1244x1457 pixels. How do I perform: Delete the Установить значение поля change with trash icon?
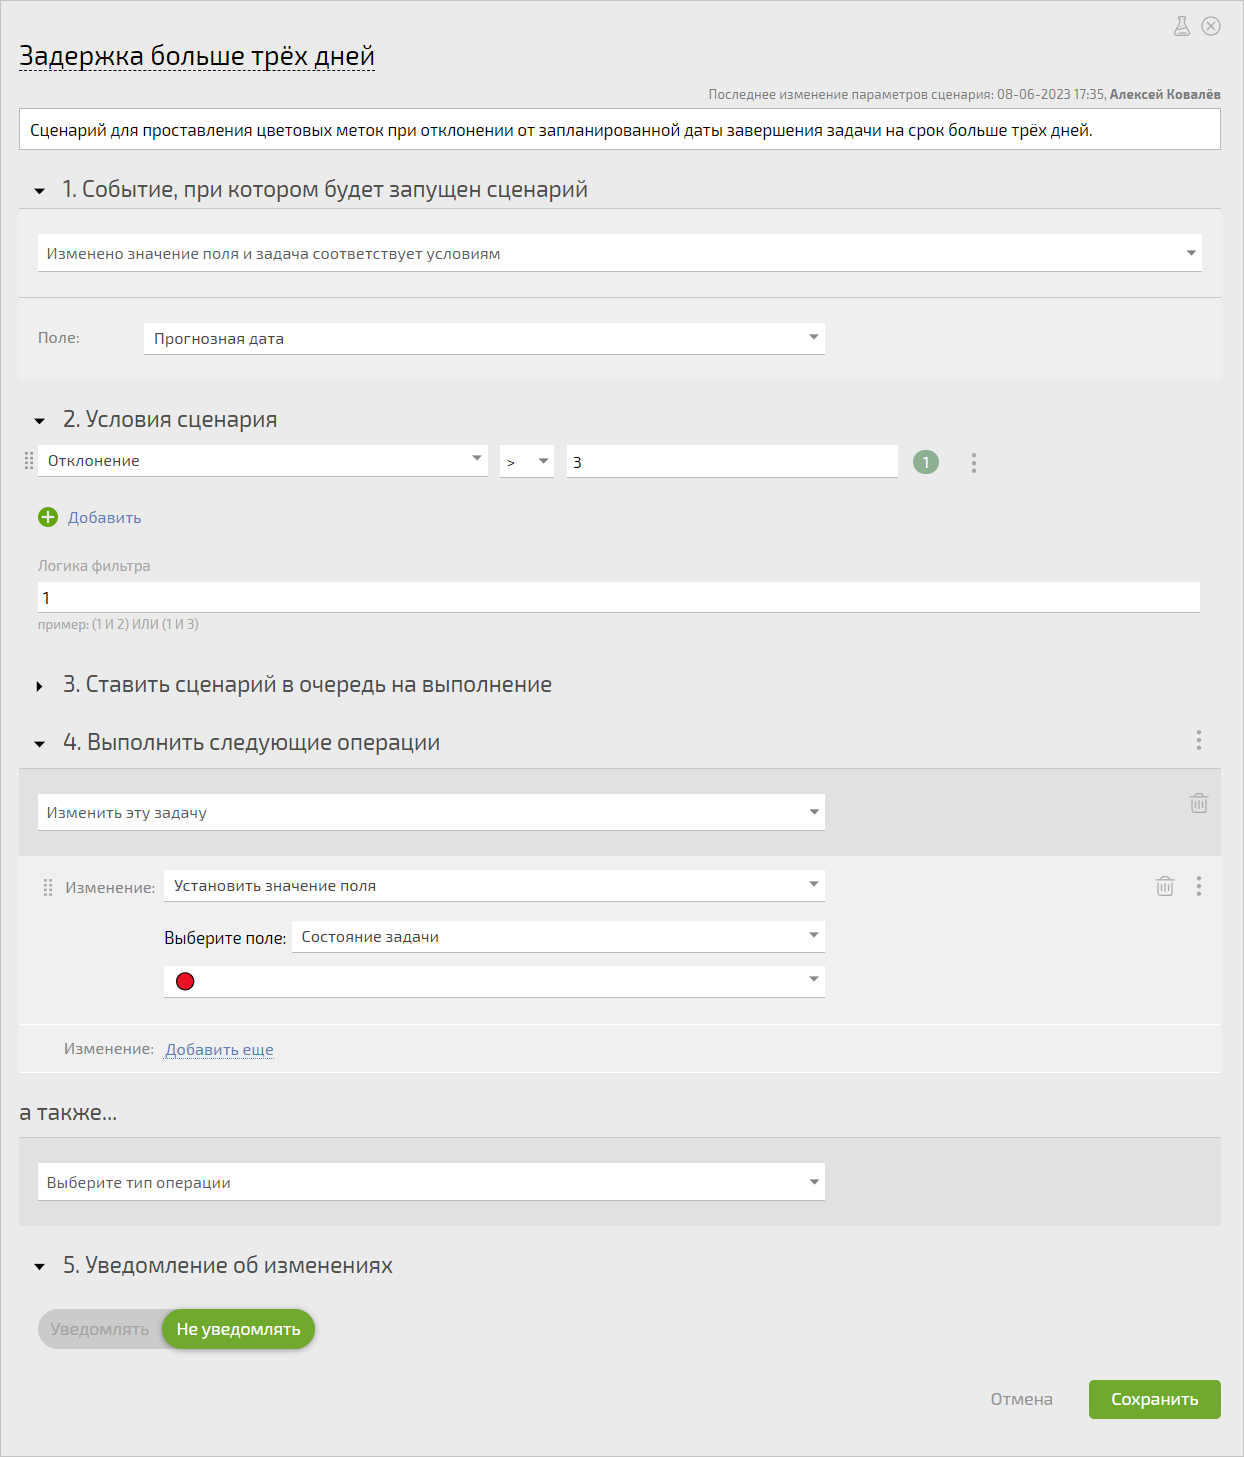(1165, 886)
